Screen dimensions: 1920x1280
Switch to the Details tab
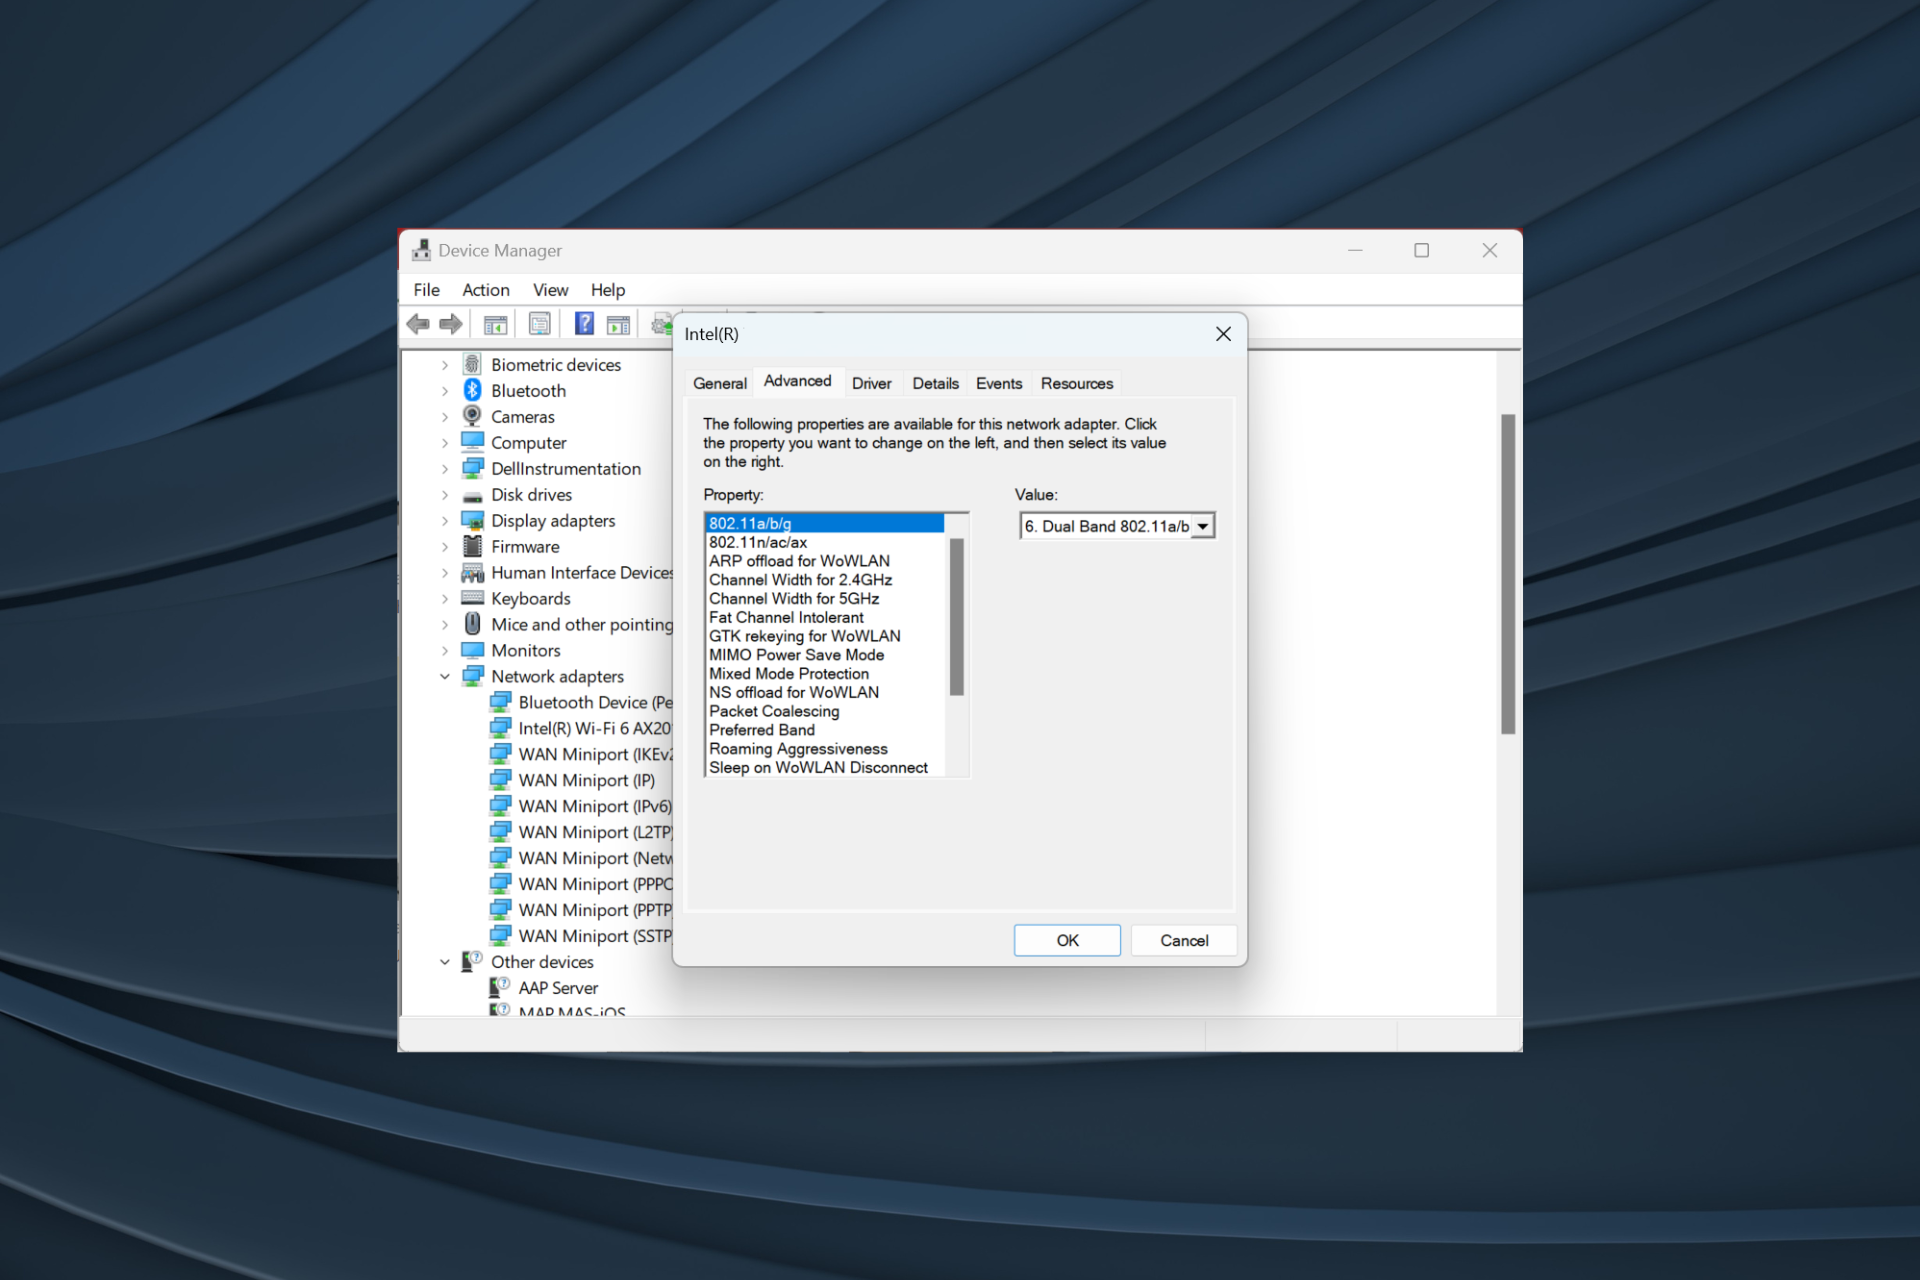click(935, 384)
